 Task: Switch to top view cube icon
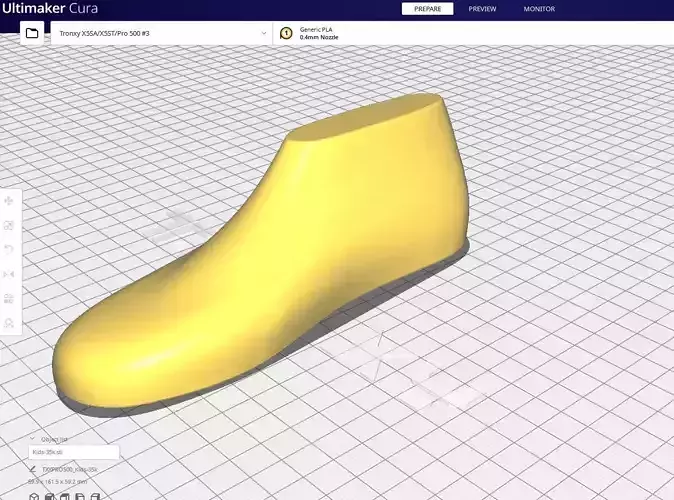(x=64, y=497)
